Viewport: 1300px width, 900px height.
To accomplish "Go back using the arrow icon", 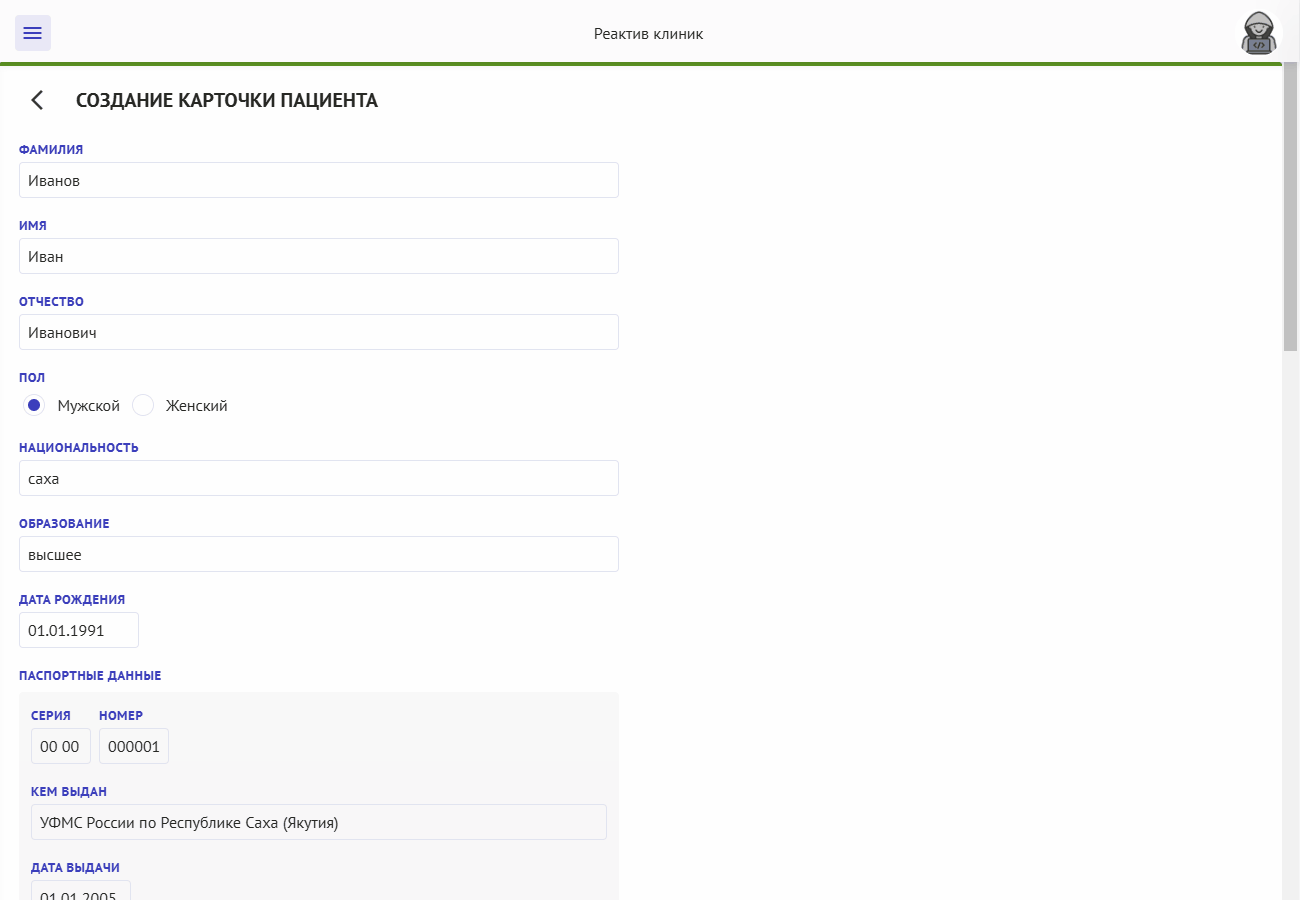I will point(37,100).
